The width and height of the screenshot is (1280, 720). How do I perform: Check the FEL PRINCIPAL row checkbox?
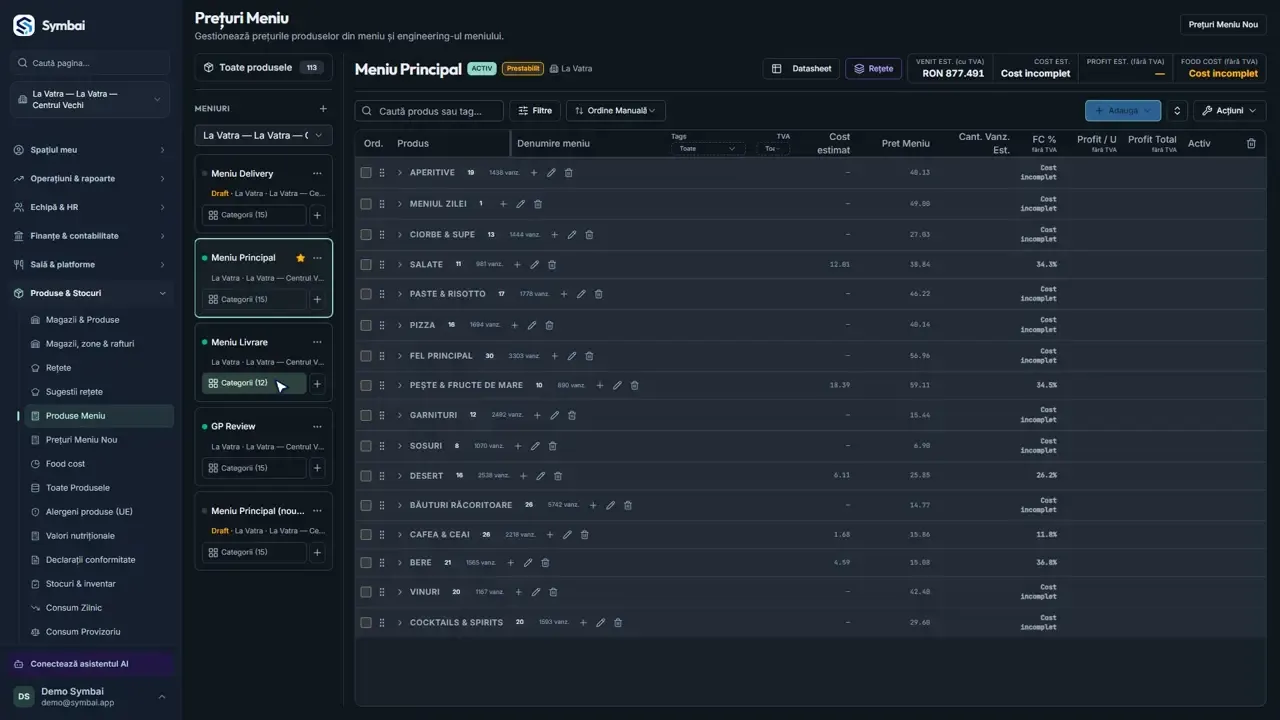[366, 356]
